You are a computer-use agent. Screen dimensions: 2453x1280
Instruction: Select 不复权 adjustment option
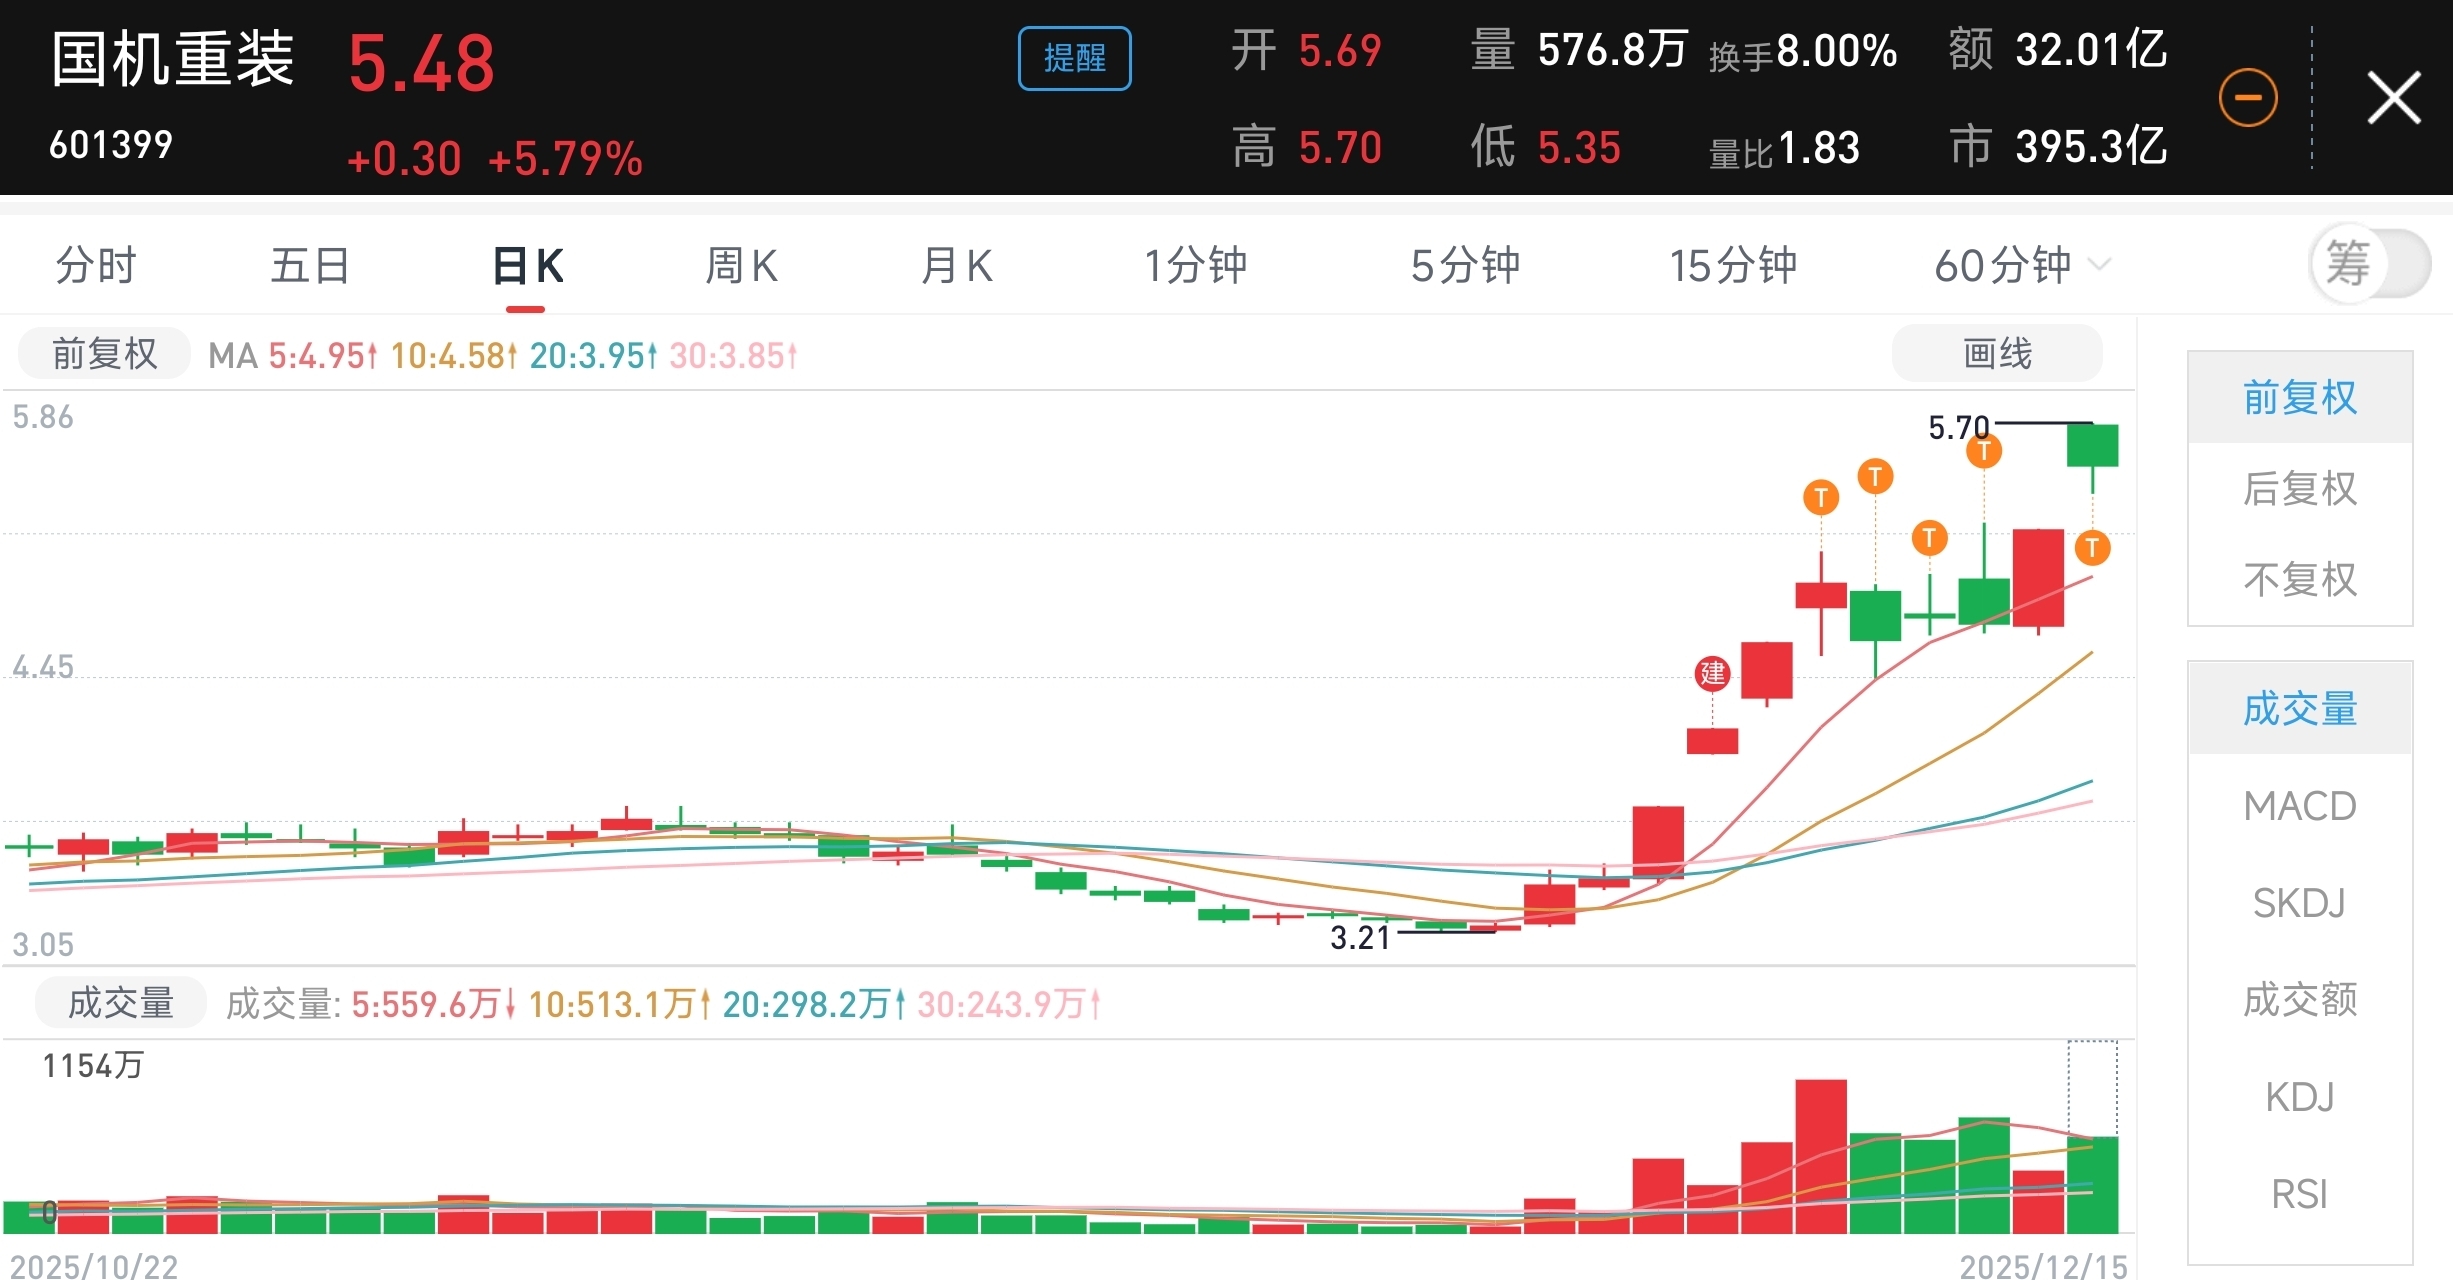[2299, 580]
